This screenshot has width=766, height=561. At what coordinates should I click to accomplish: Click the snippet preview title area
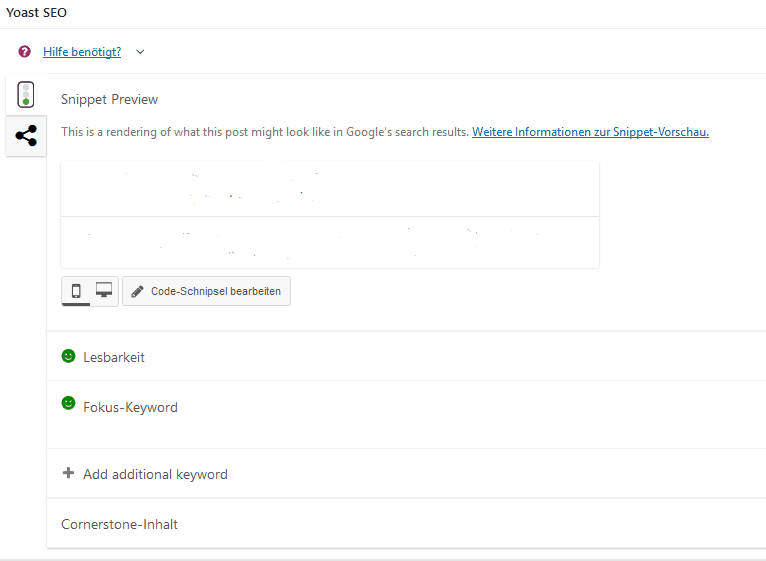330,189
